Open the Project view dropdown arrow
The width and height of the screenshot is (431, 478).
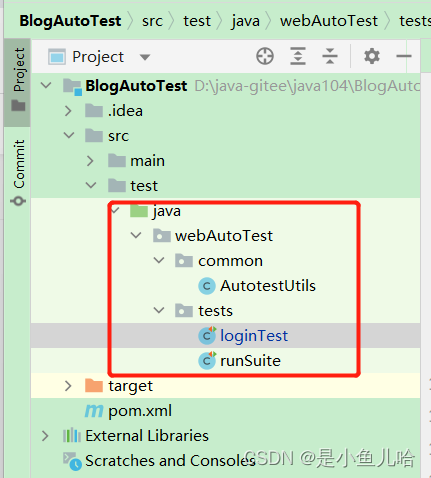[x=145, y=57]
